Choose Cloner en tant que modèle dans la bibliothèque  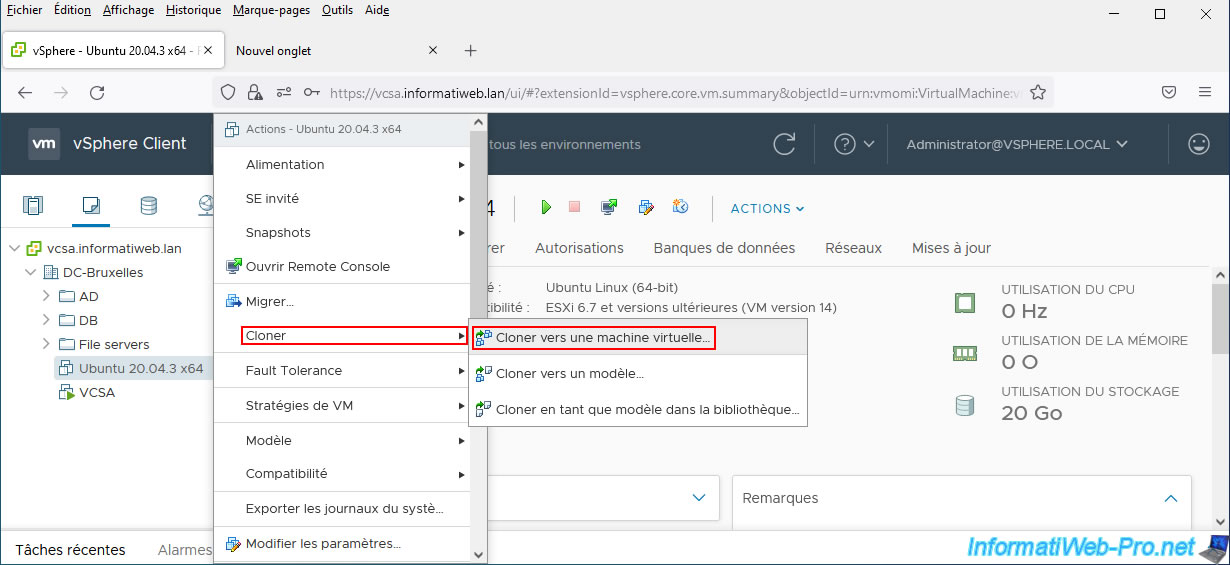tap(638, 409)
